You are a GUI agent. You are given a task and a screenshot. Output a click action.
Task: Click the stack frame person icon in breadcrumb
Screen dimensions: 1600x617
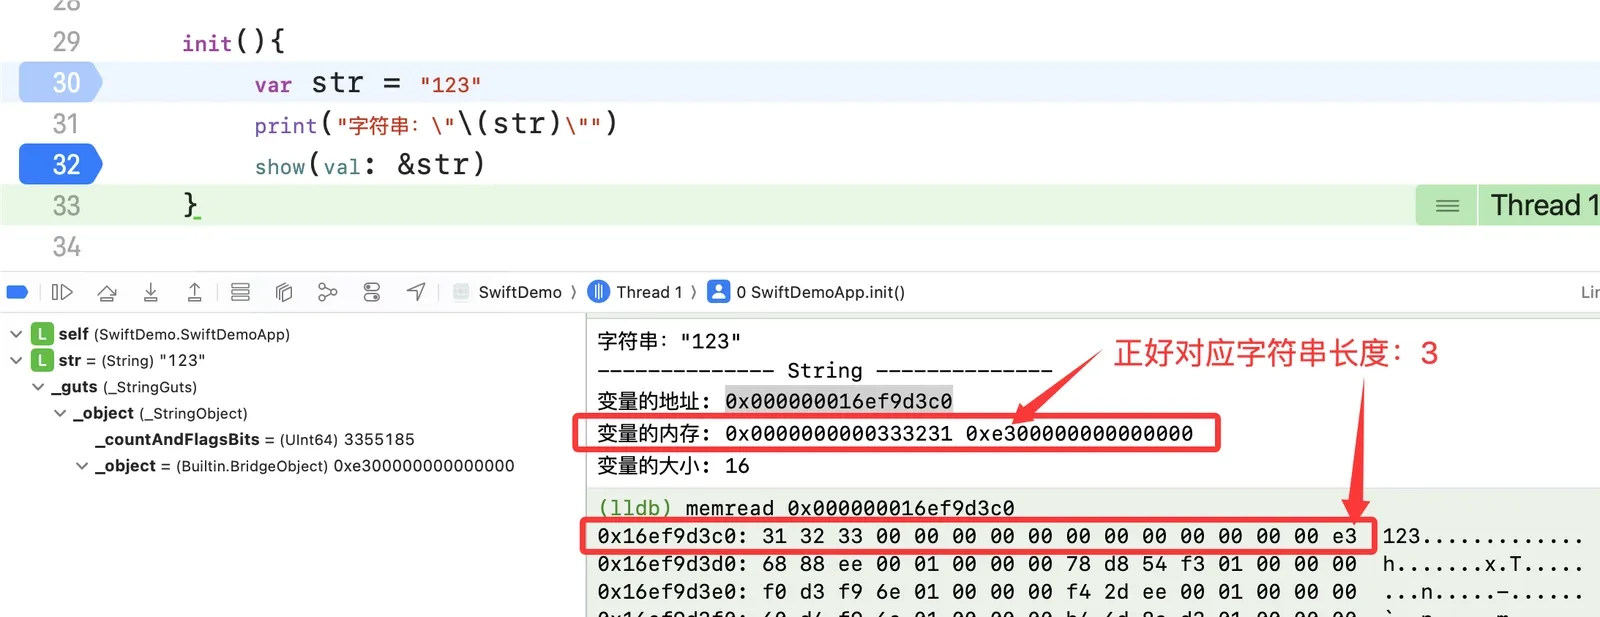[x=718, y=292]
